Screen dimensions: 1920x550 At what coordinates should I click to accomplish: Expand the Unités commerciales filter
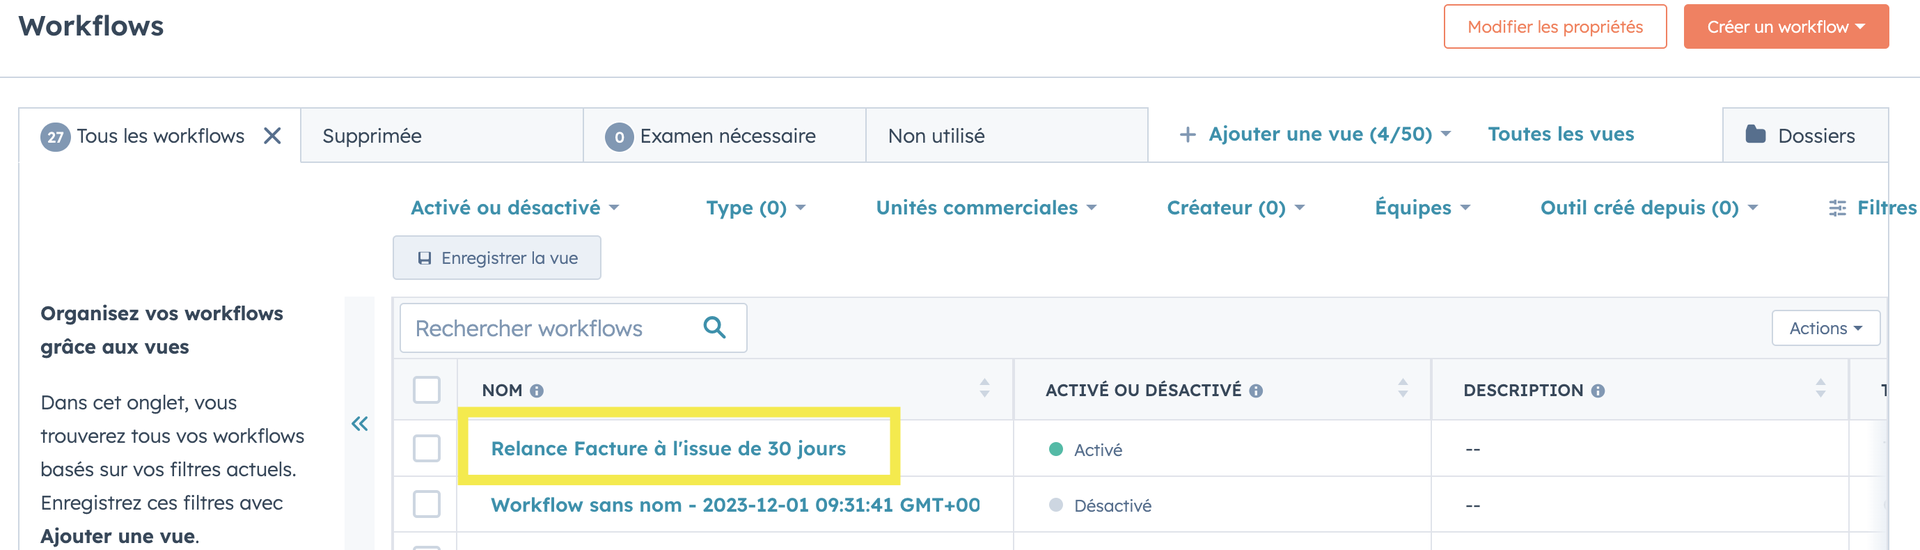point(987,208)
